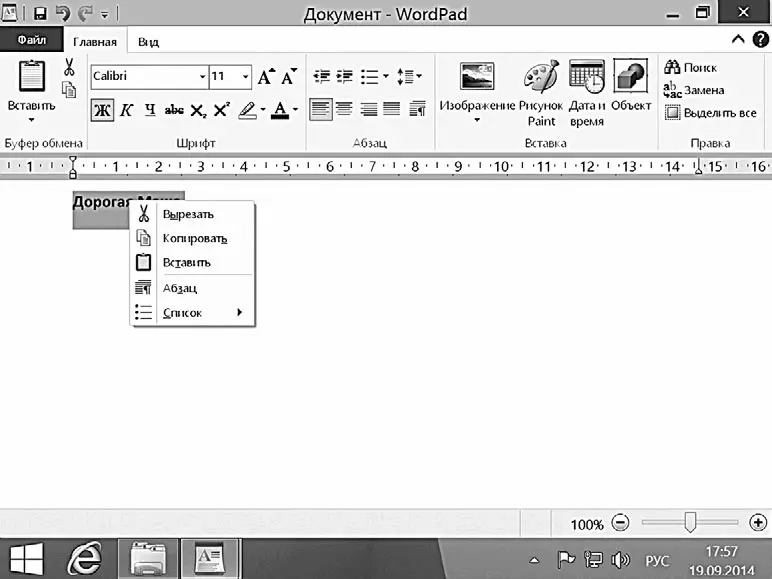Choose Вырезать in context menu
Viewport: 772px width, 579px height.
[193, 214]
